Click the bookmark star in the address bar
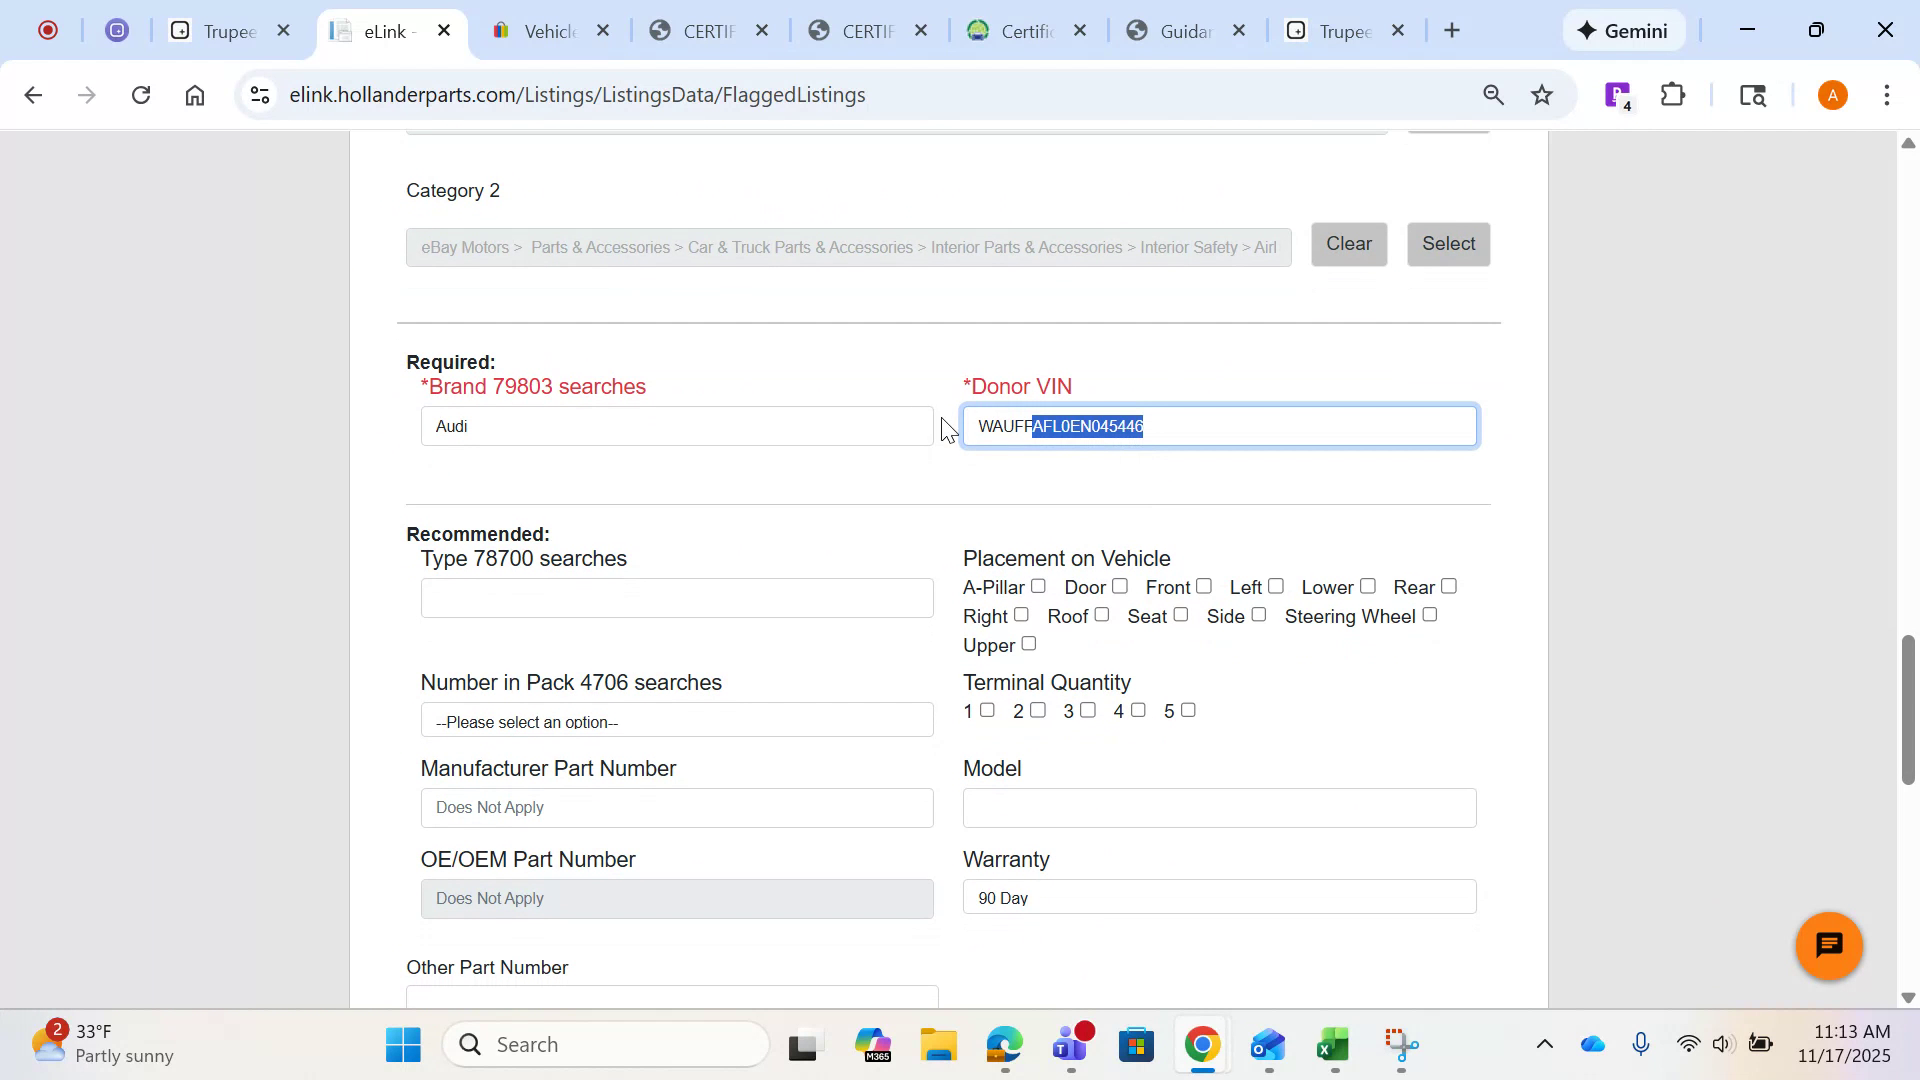The width and height of the screenshot is (1920, 1080). [1542, 94]
